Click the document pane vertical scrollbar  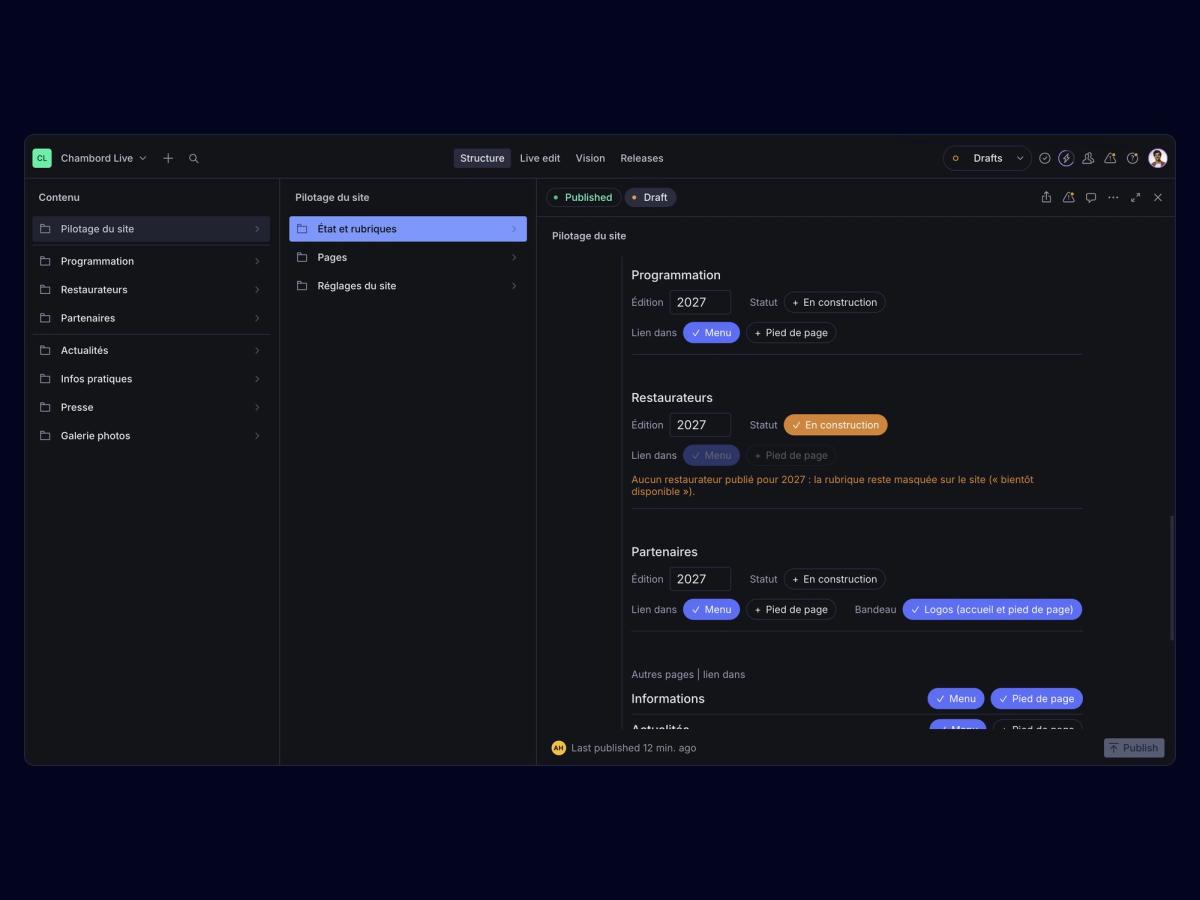[x=1172, y=578]
